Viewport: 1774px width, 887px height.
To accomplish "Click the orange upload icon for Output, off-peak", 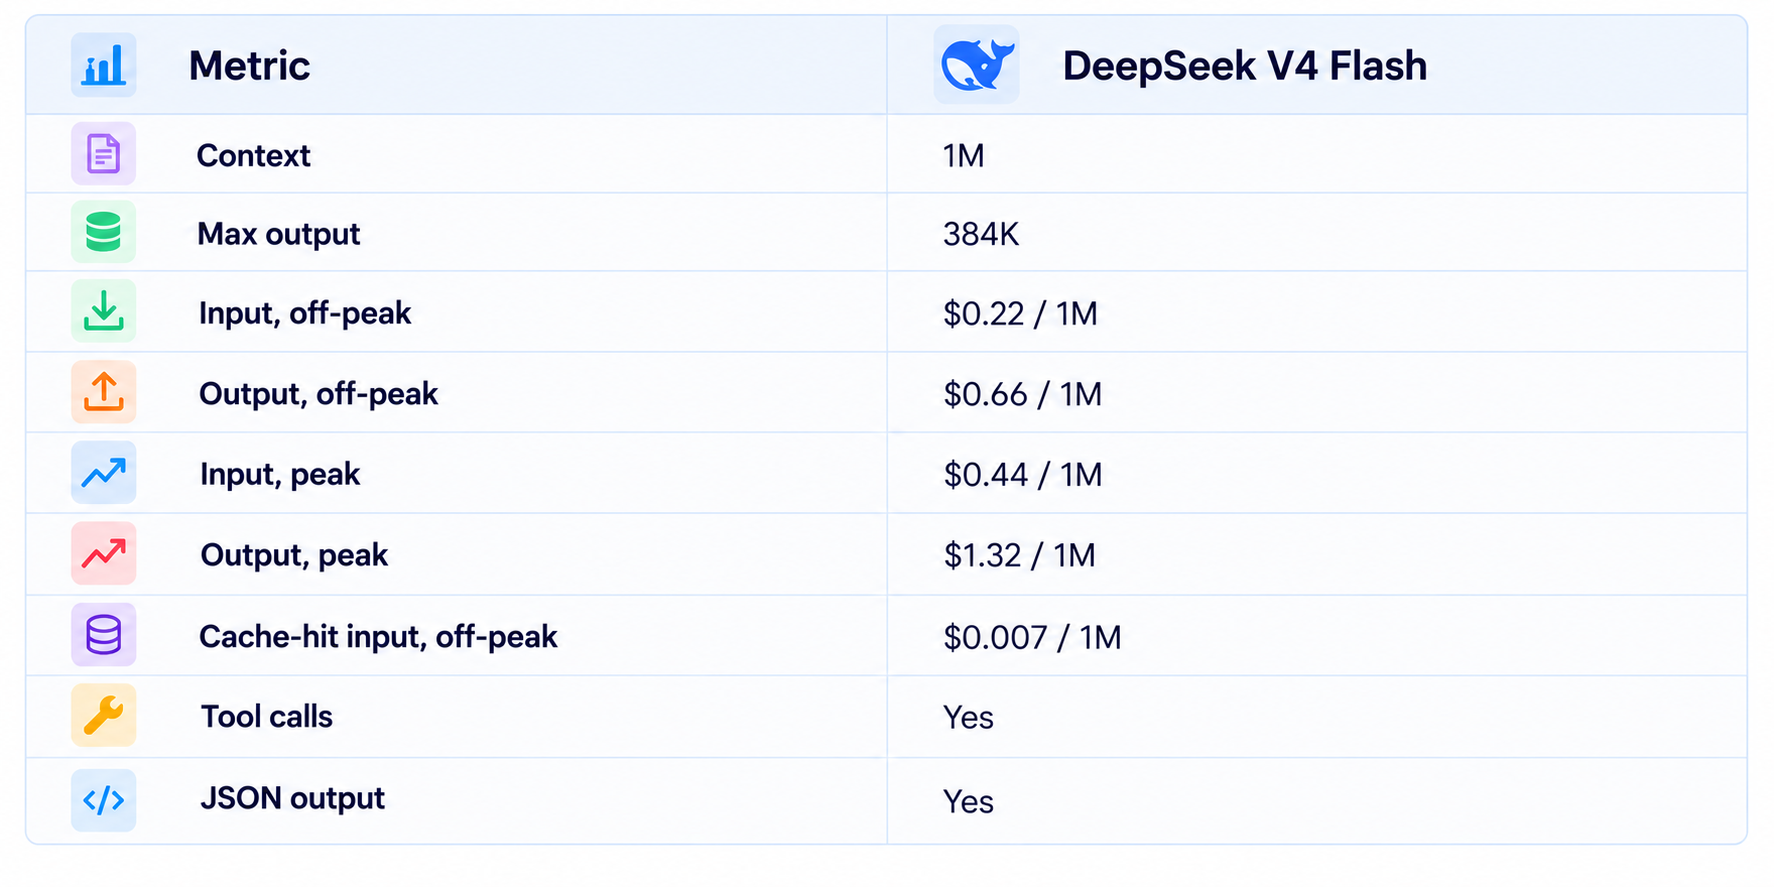I will [x=103, y=392].
